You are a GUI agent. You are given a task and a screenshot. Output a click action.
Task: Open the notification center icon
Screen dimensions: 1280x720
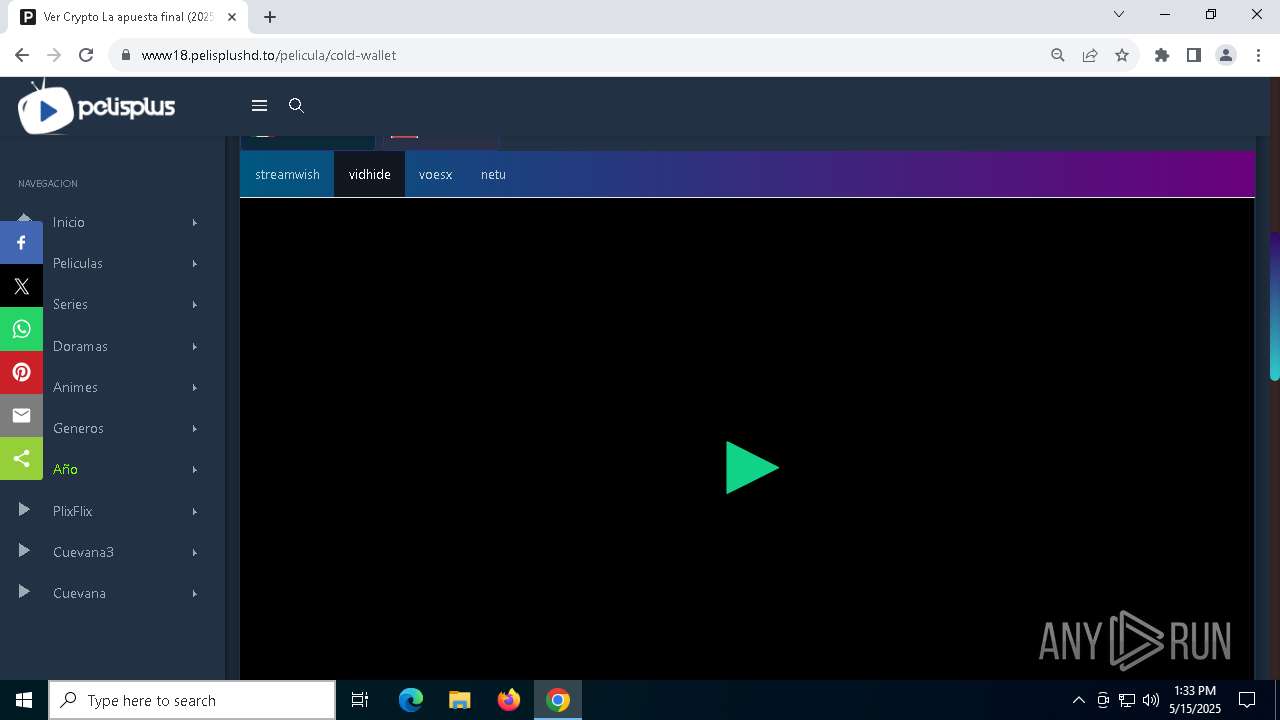pyautogui.click(x=1247, y=700)
